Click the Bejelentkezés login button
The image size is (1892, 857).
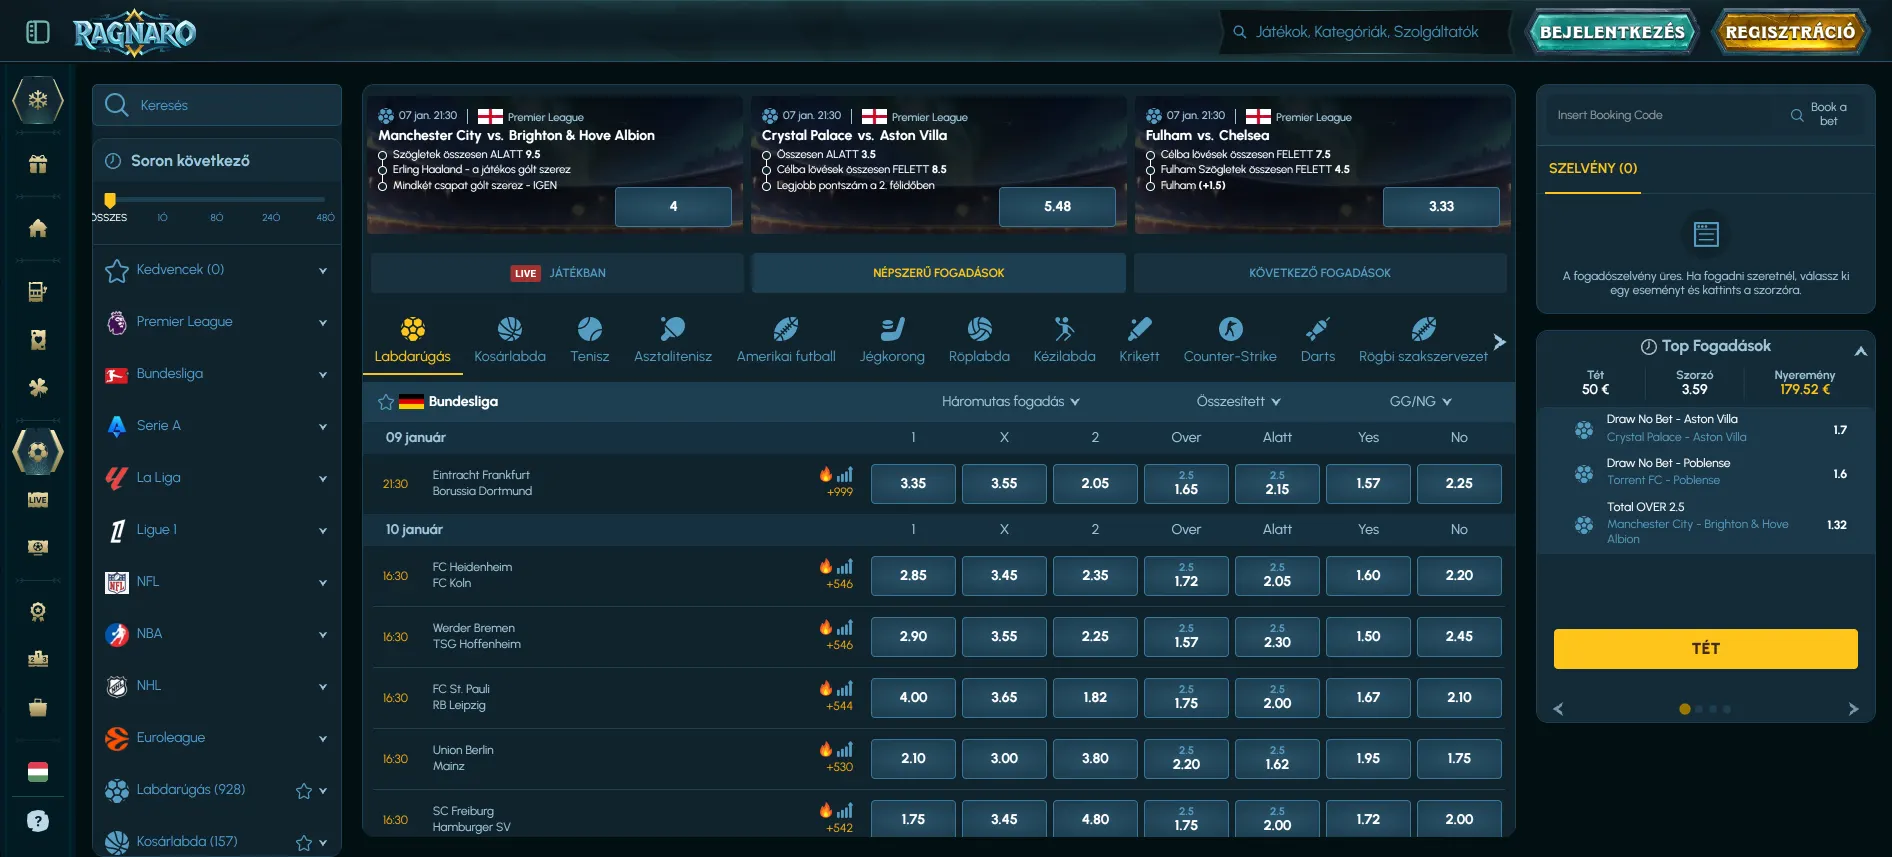tap(1611, 32)
